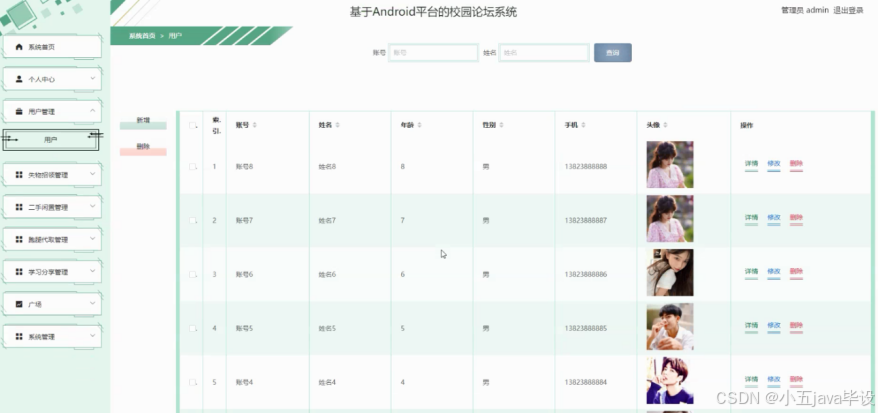The width and height of the screenshot is (879, 413).
Task: Open the 系统首页 sidebar item
Action: [x=52, y=47]
